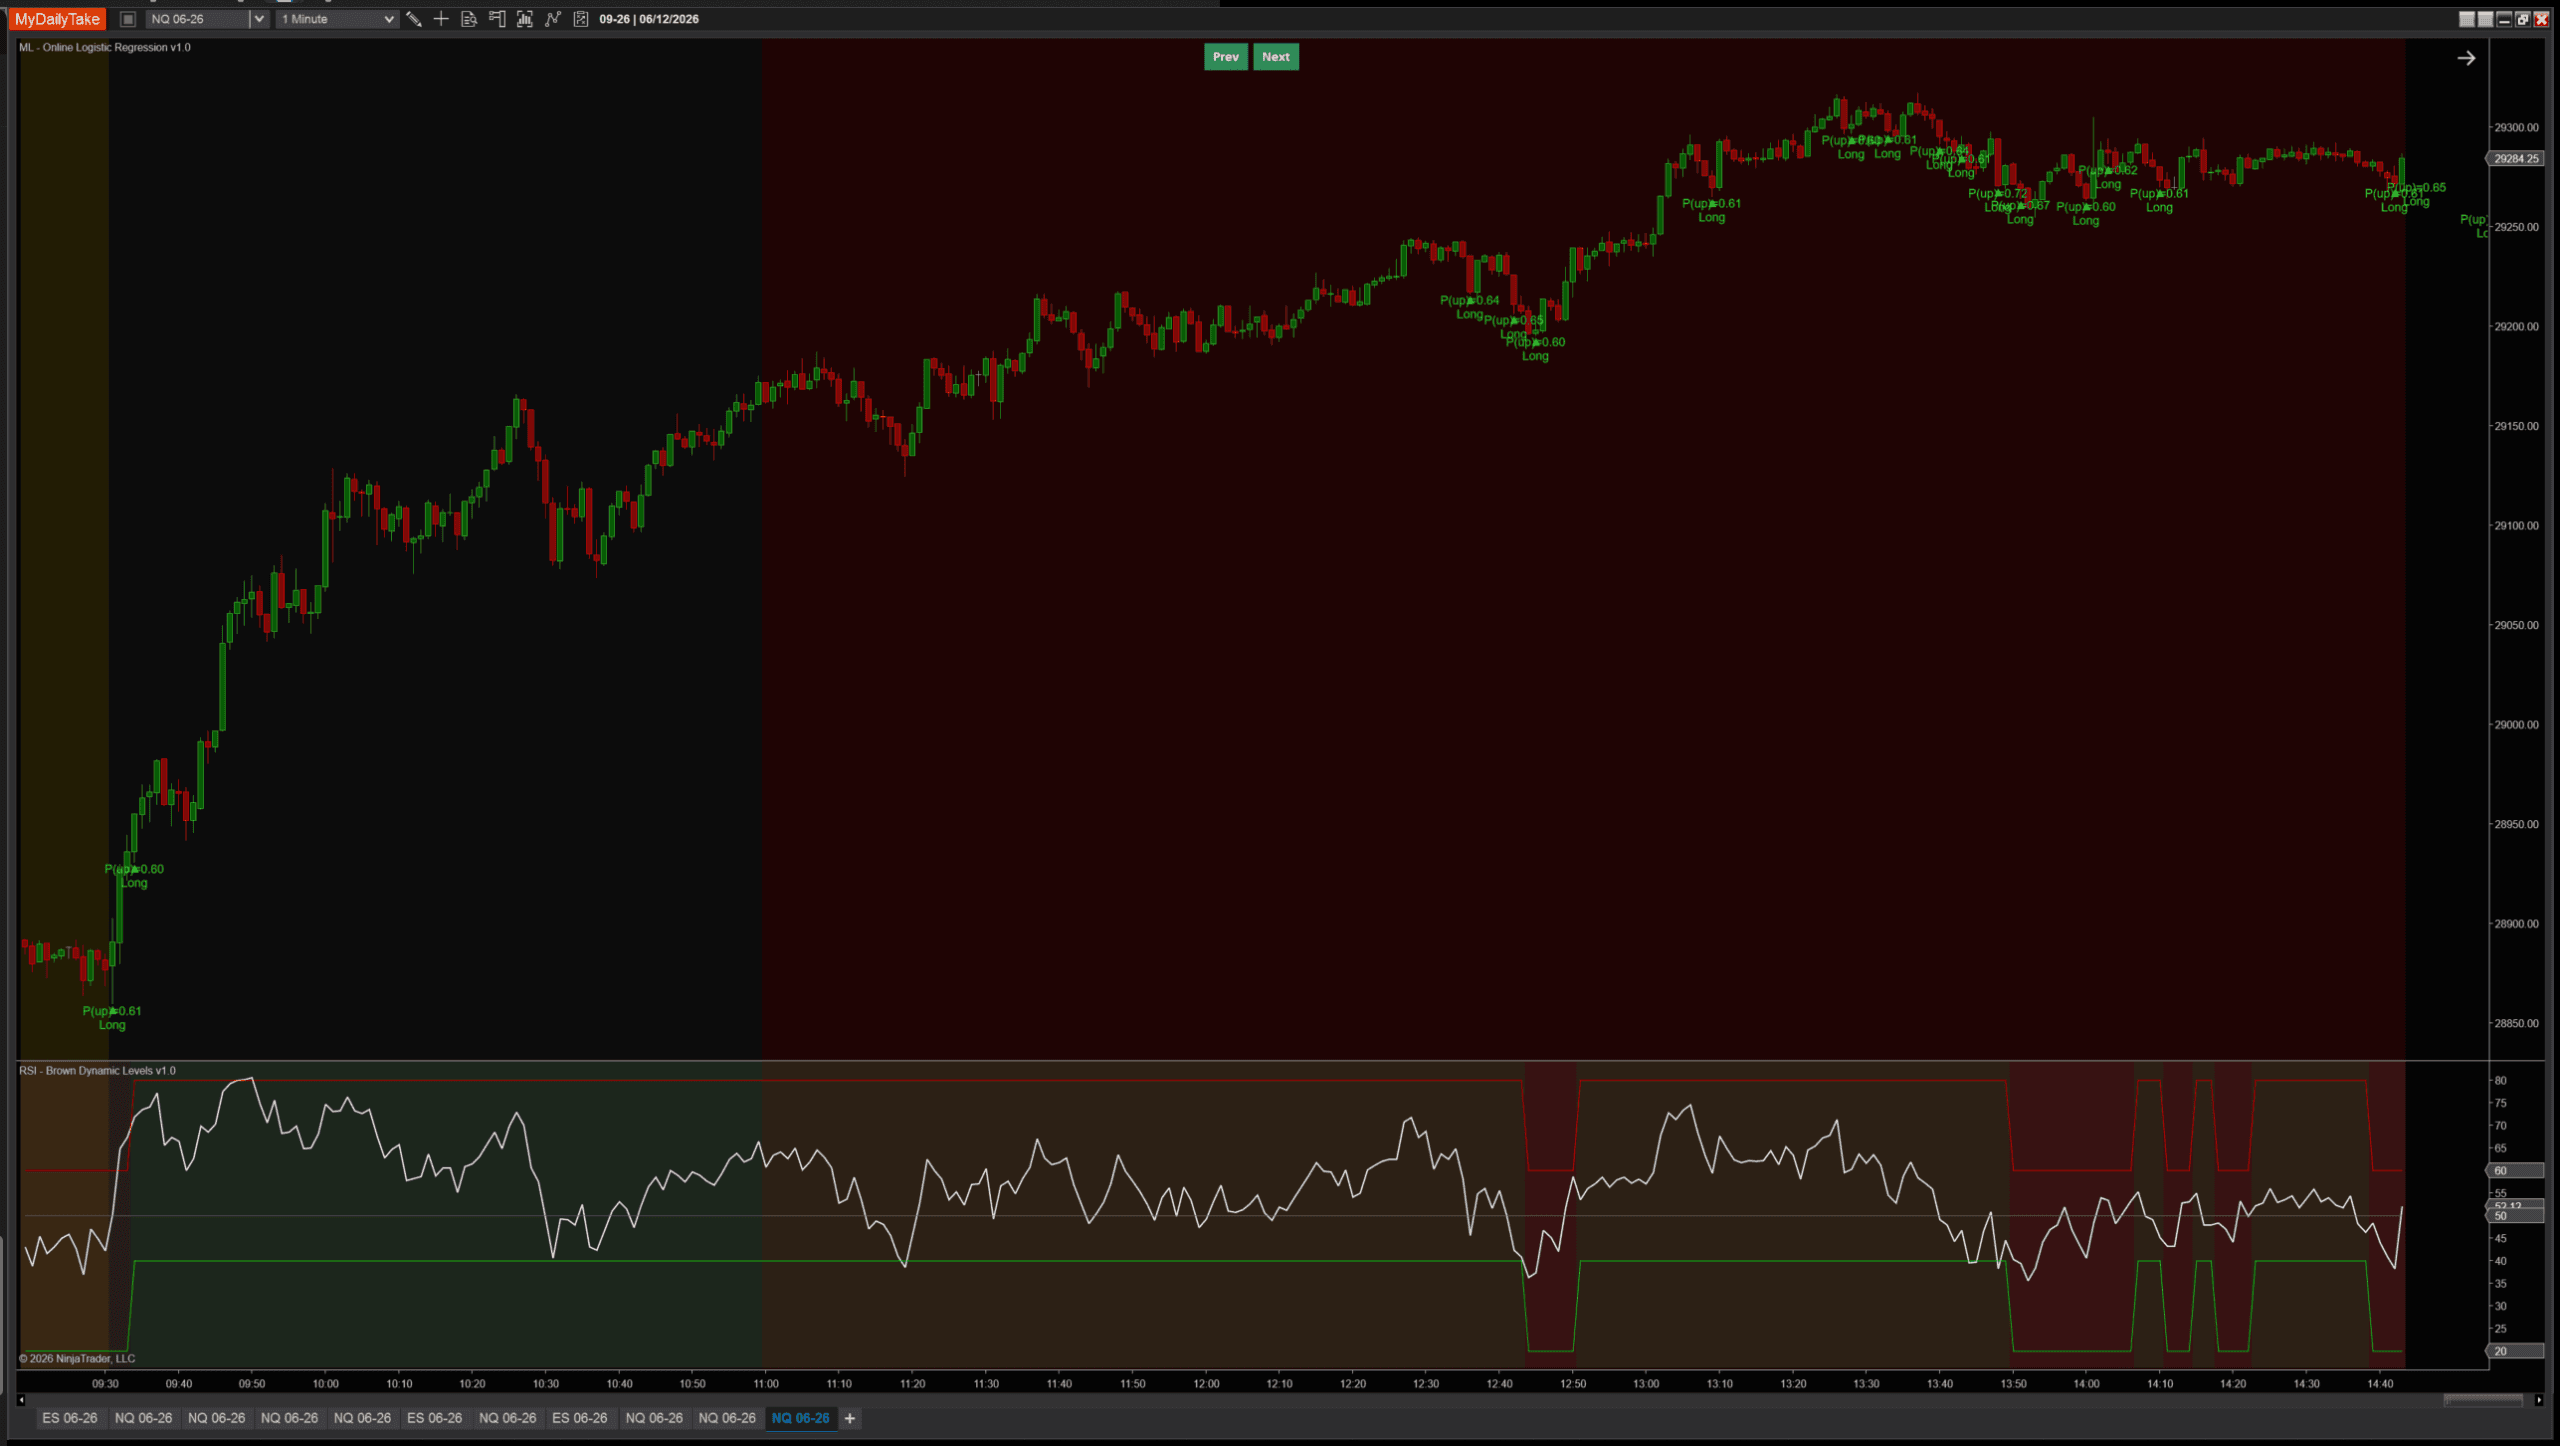Click the horizontal scrollbar left arrow

pos(21,1400)
